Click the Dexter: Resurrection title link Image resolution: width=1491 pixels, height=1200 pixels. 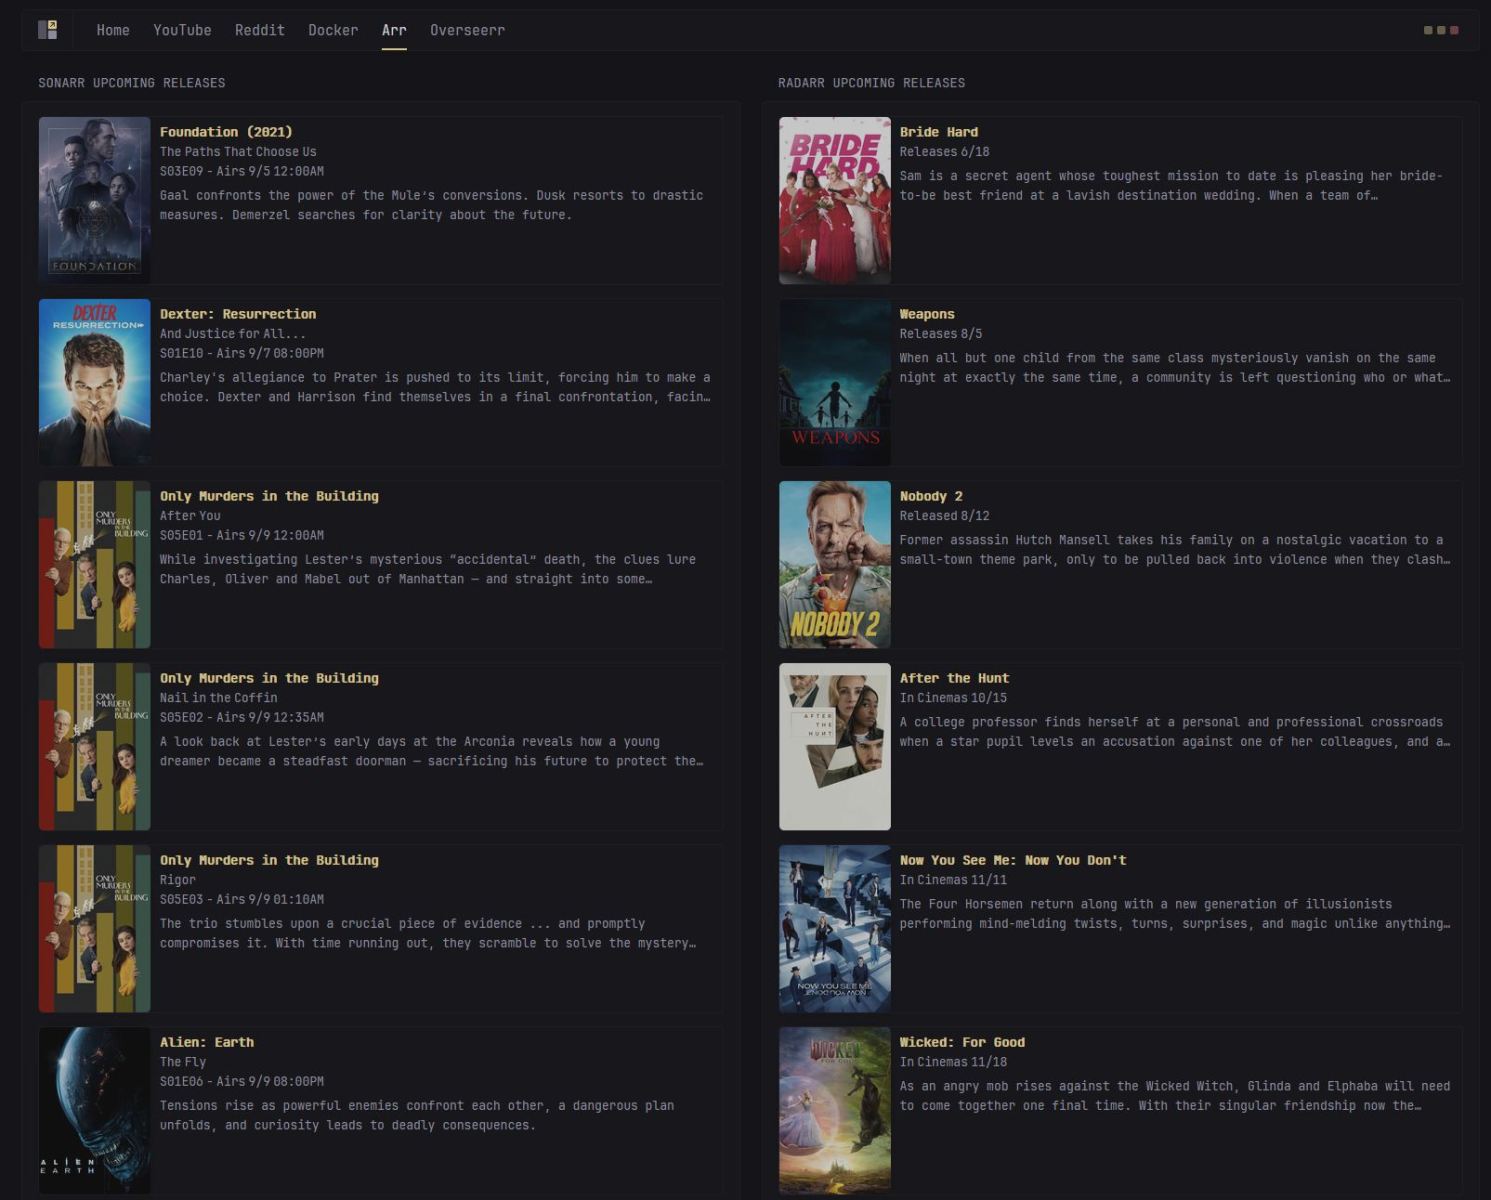click(x=238, y=314)
